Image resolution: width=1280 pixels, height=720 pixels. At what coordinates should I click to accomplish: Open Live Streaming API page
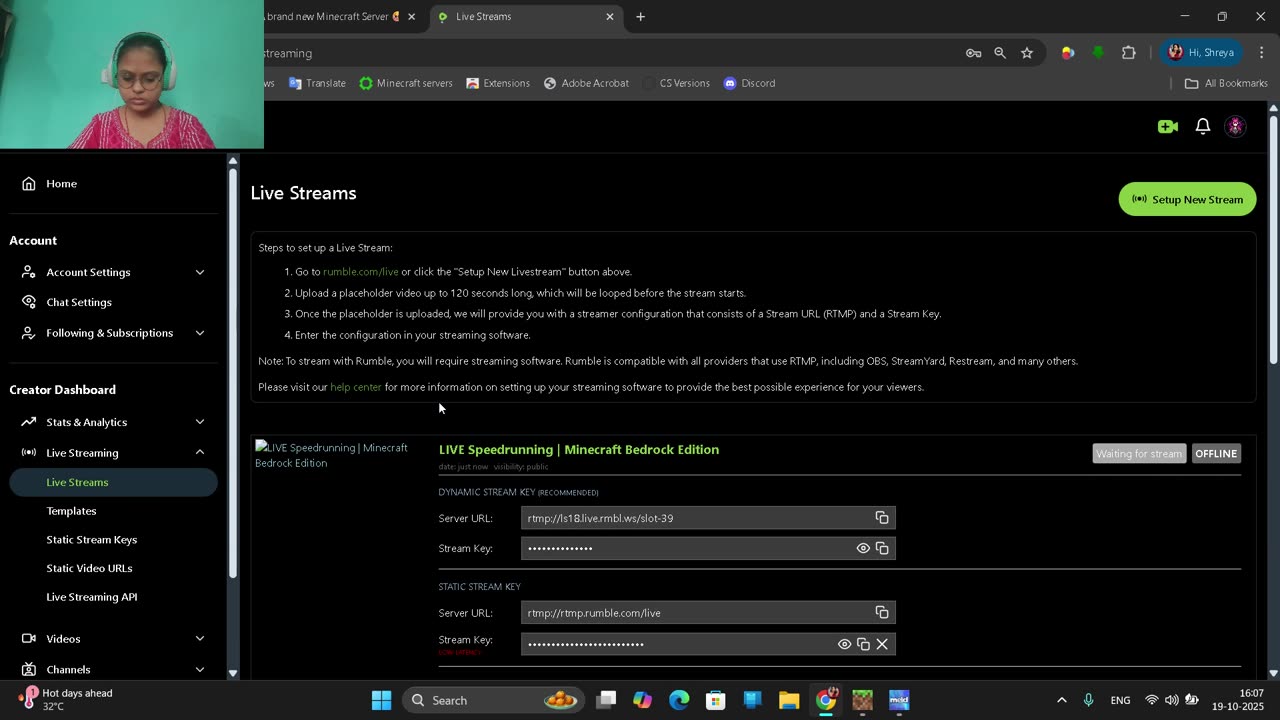pos(91,597)
